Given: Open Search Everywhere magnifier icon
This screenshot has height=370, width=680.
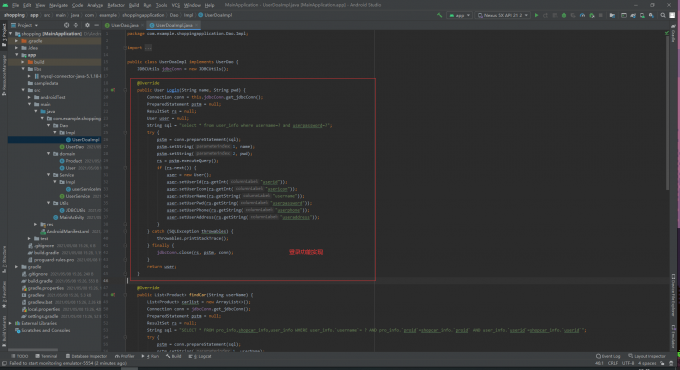Looking at the screenshot, I should (663, 15).
